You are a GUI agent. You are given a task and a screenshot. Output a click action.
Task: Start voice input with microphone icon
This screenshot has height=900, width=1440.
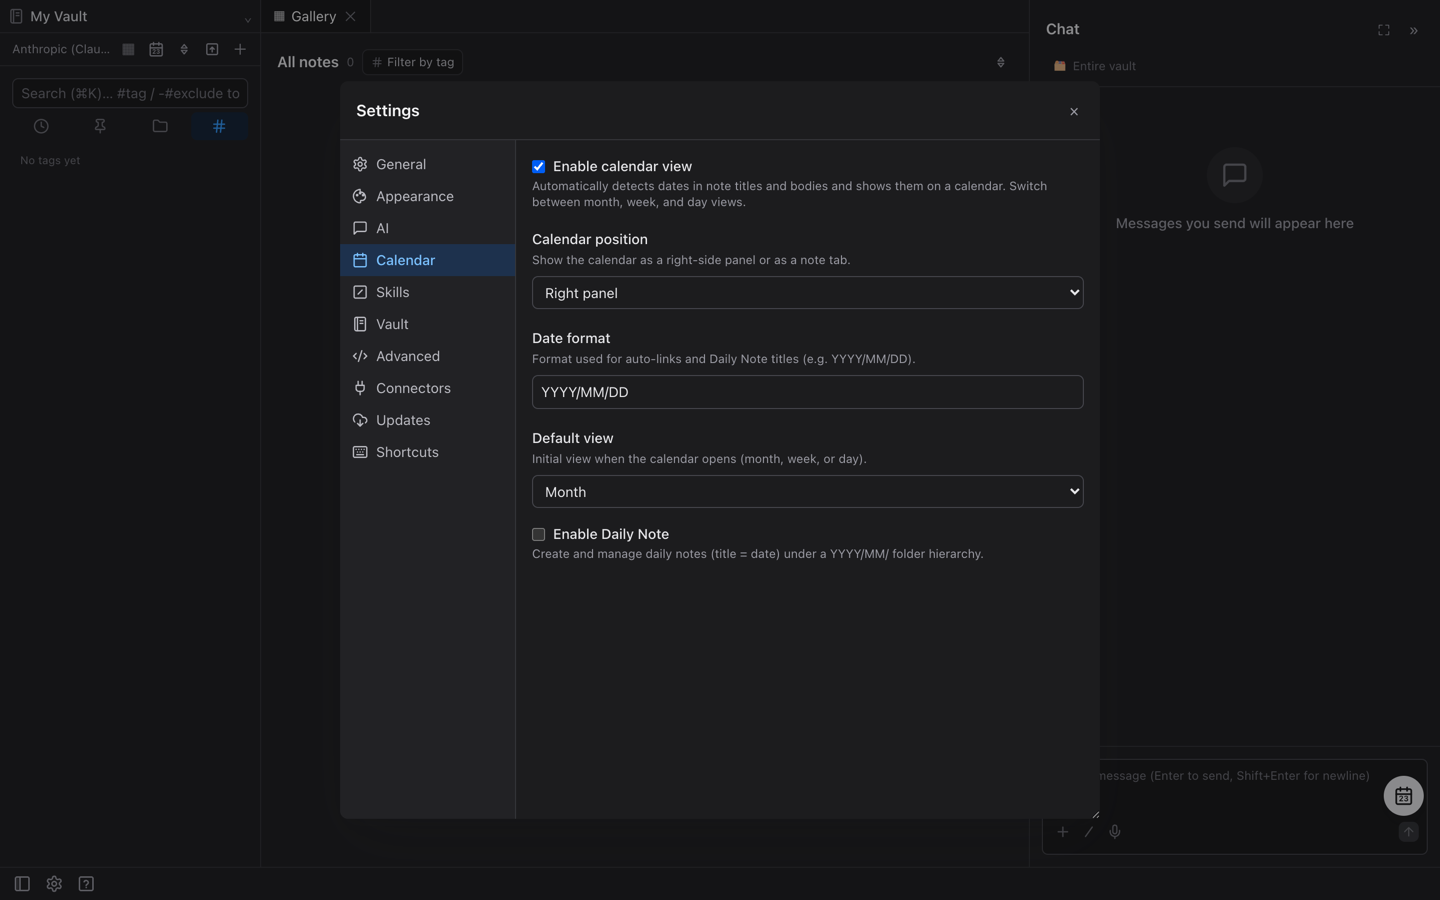tap(1115, 832)
